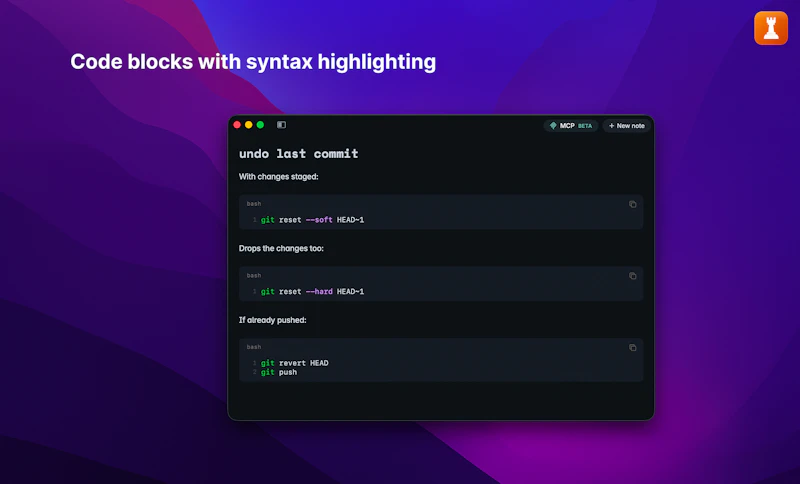Click the 'git revert HEAD' code line
This screenshot has height=484, width=800.
pos(295,363)
